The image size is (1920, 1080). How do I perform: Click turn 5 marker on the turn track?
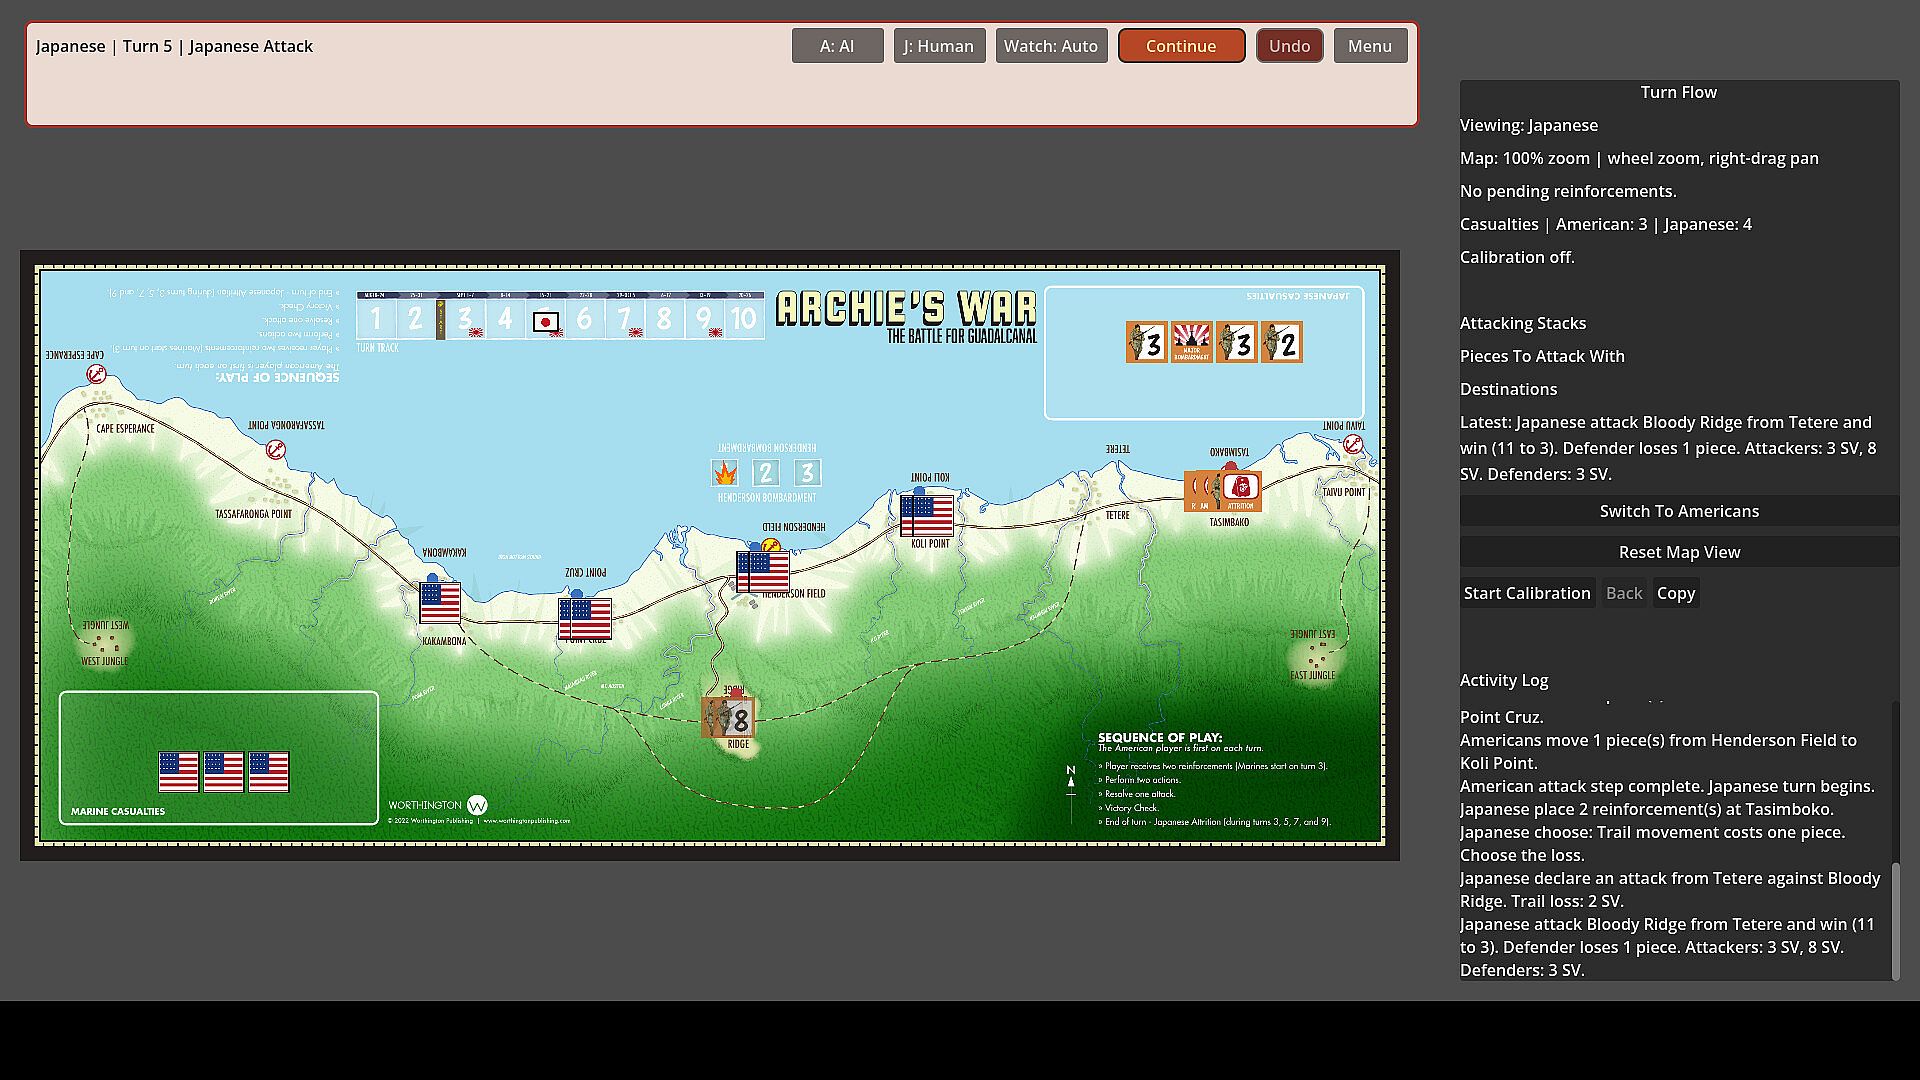(x=545, y=321)
